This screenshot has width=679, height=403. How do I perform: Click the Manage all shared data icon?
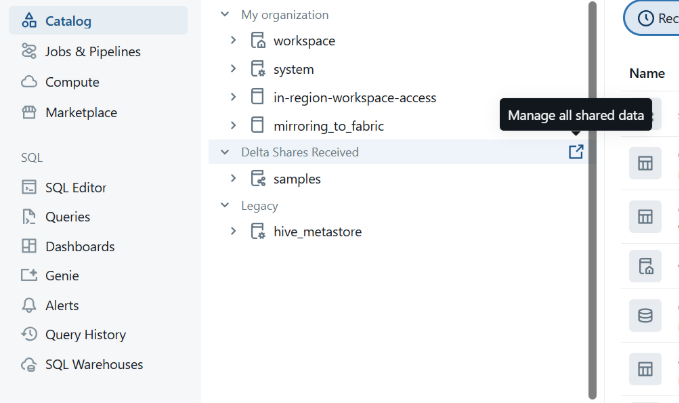(575, 152)
